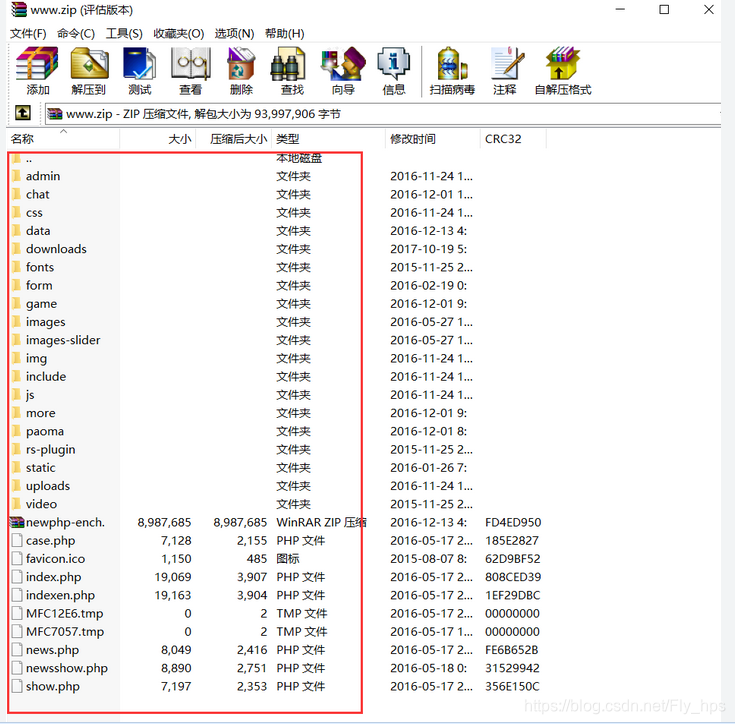Sort by Packed size (压缩后大小) header
Screen dimensions: 735x724
pyautogui.click(x=233, y=139)
